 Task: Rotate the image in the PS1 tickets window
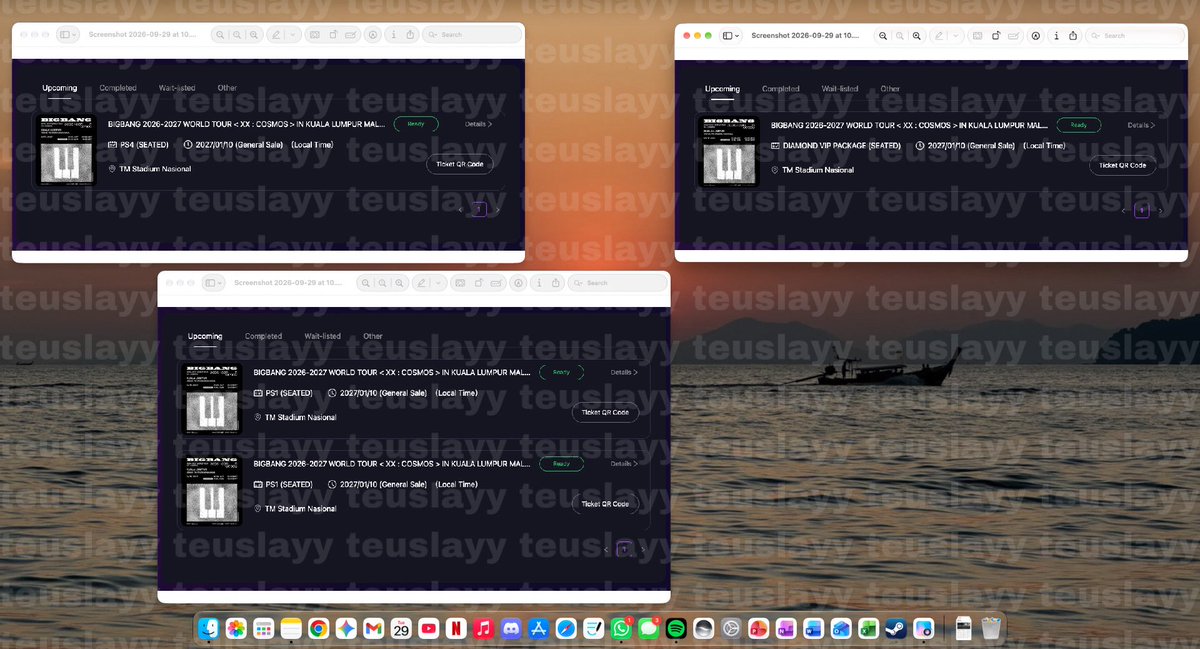(478, 283)
